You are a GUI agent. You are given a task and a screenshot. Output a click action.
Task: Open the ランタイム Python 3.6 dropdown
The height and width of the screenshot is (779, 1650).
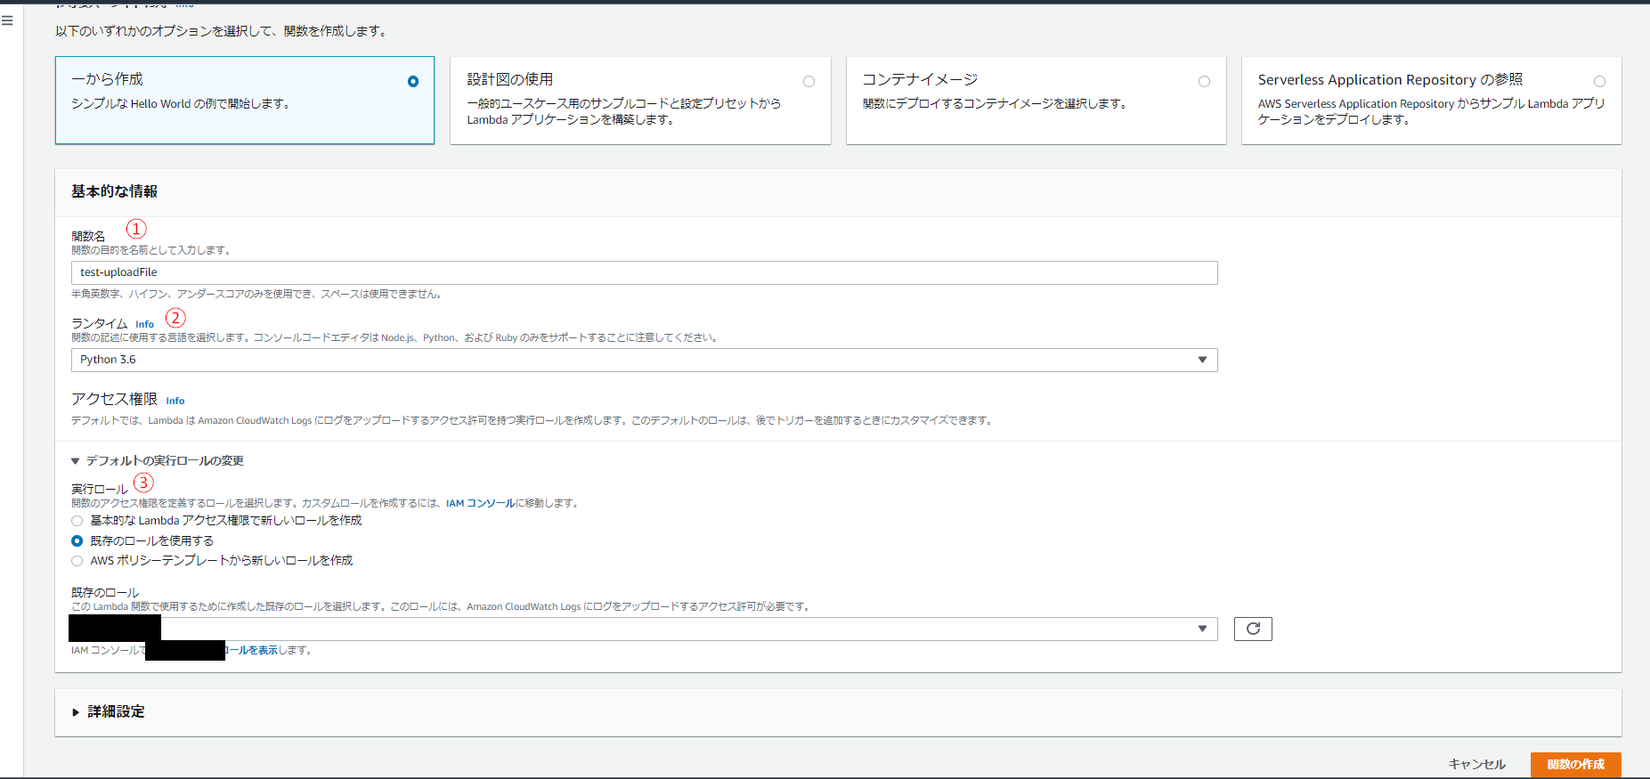tap(644, 360)
